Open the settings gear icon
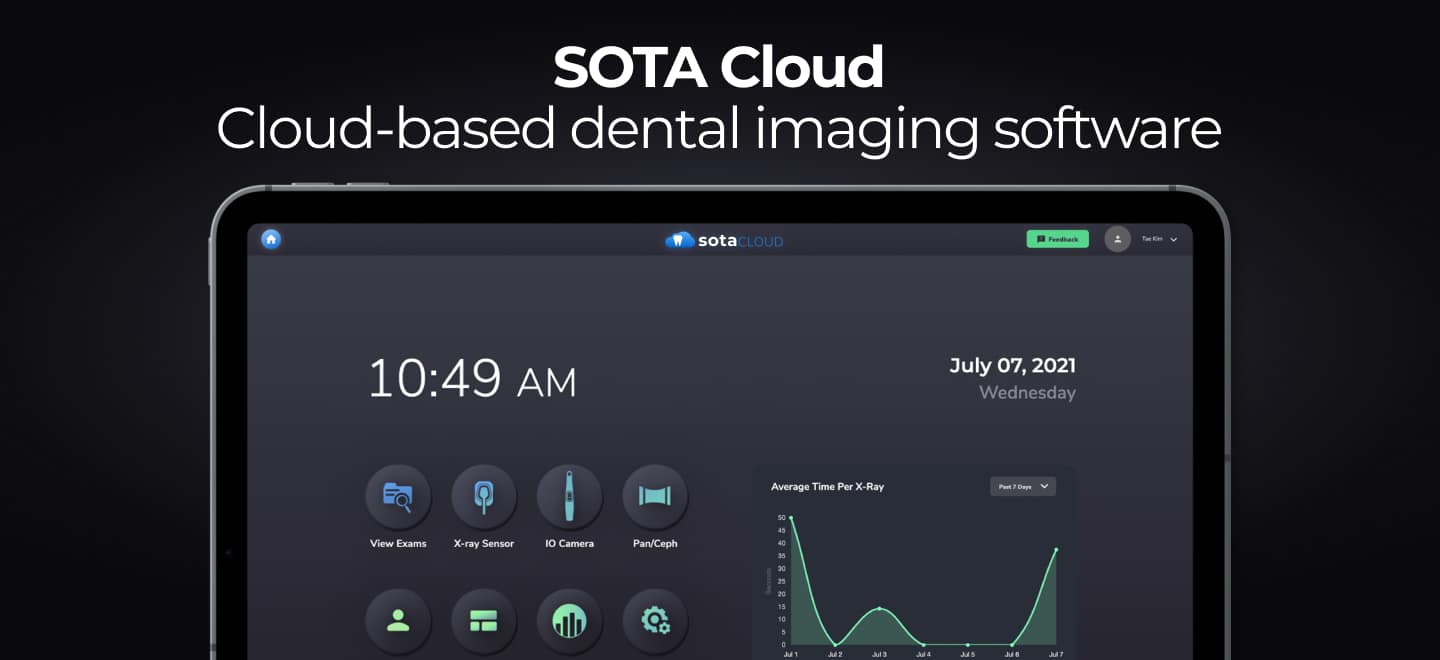1440x660 pixels. pos(655,621)
